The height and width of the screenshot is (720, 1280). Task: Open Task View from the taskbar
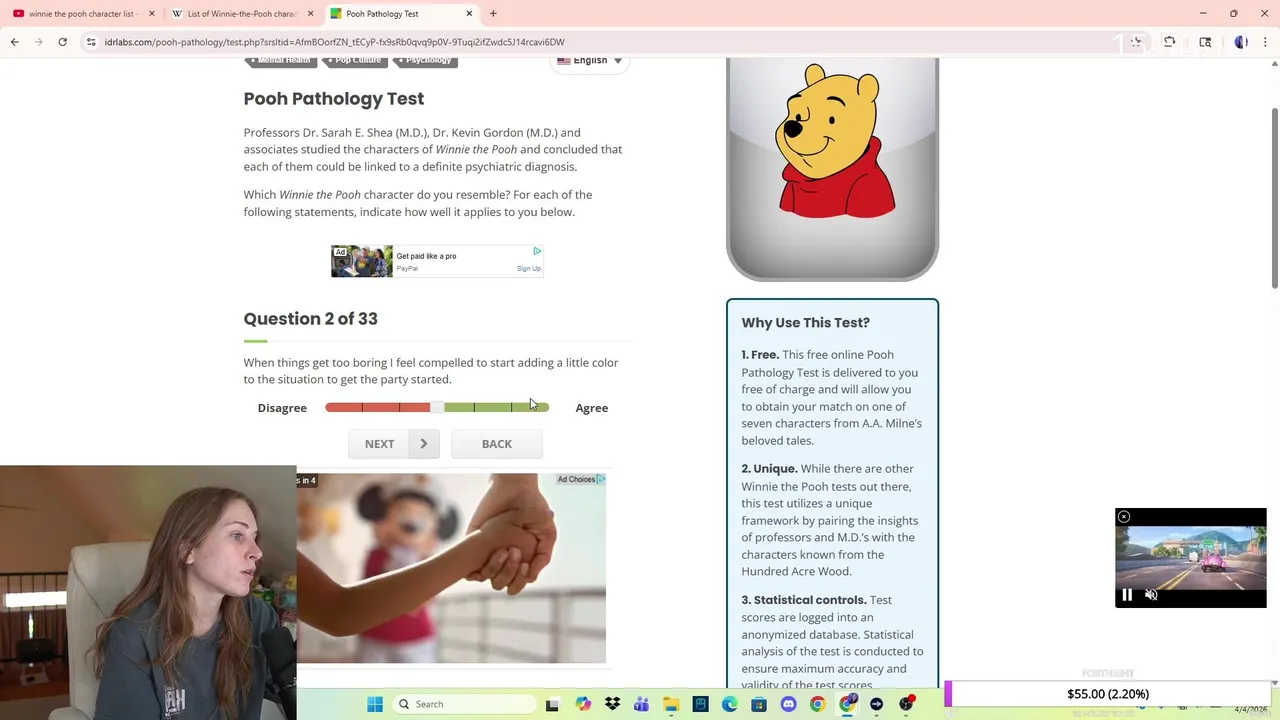552,704
